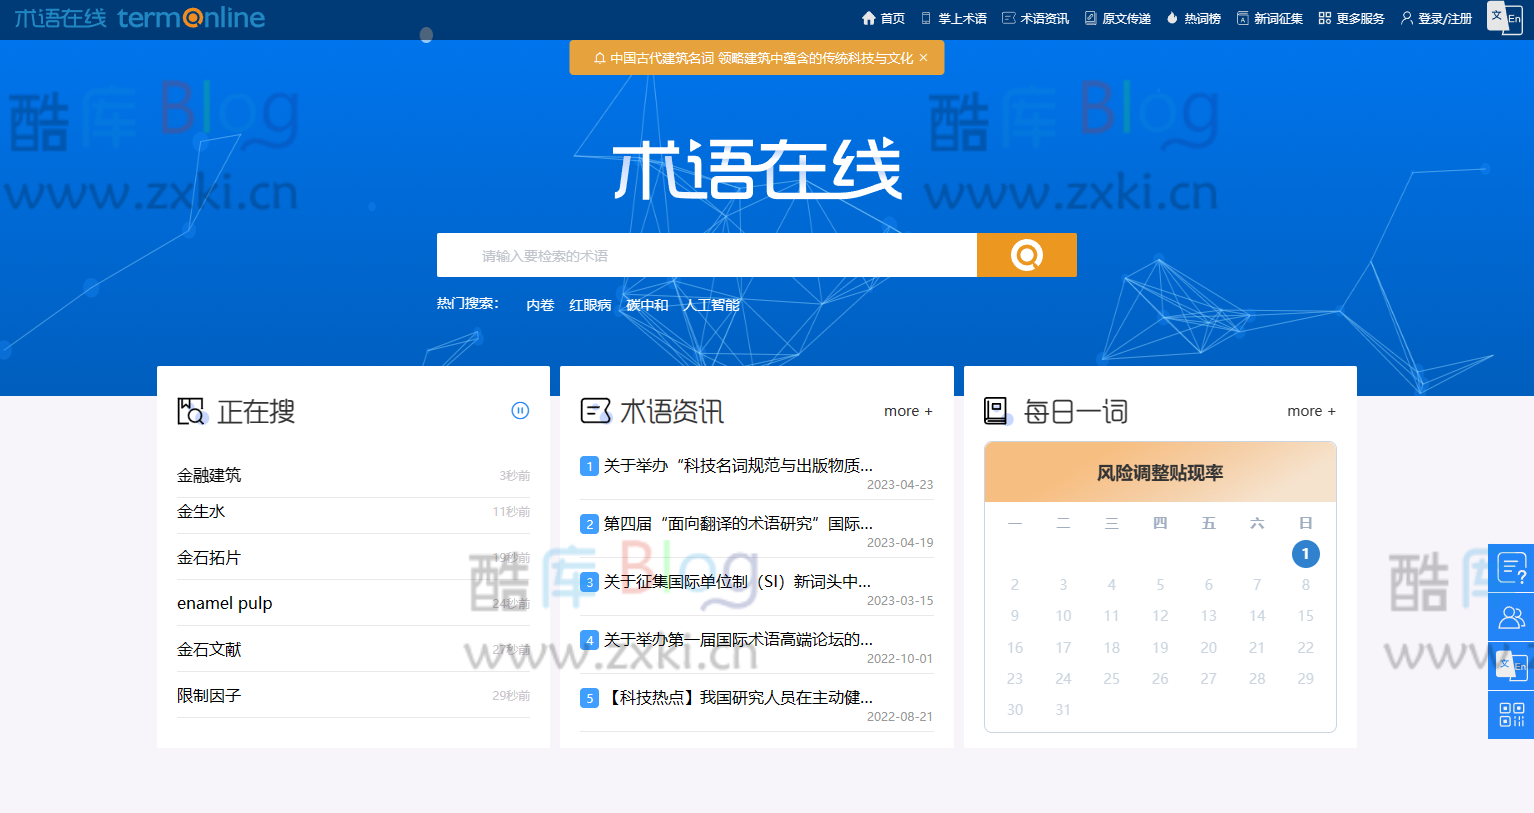Toggle the language switcher in the top-right corner
1534x813 pixels.
point(1503,17)
